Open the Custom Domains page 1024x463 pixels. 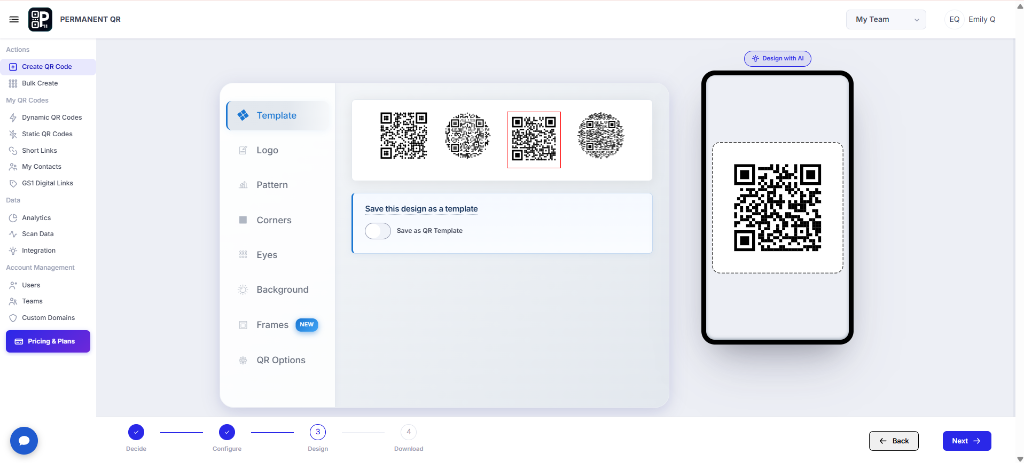point(48,318)
